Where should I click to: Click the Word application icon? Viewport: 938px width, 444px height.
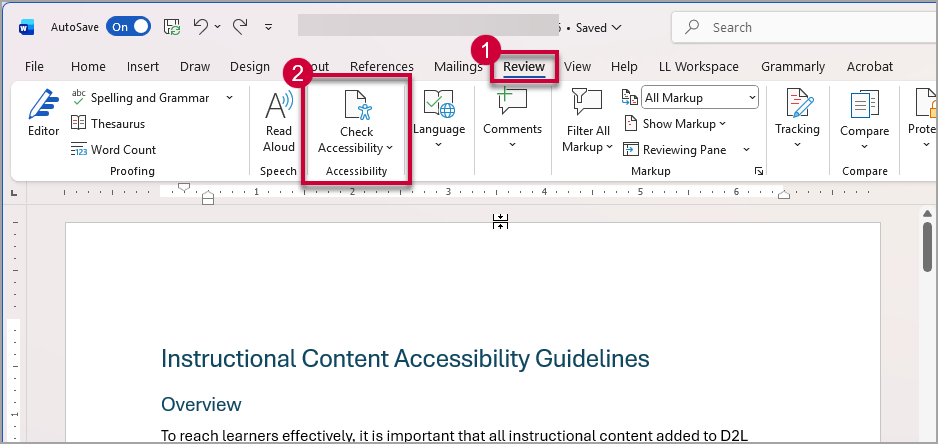click(26, 28)
